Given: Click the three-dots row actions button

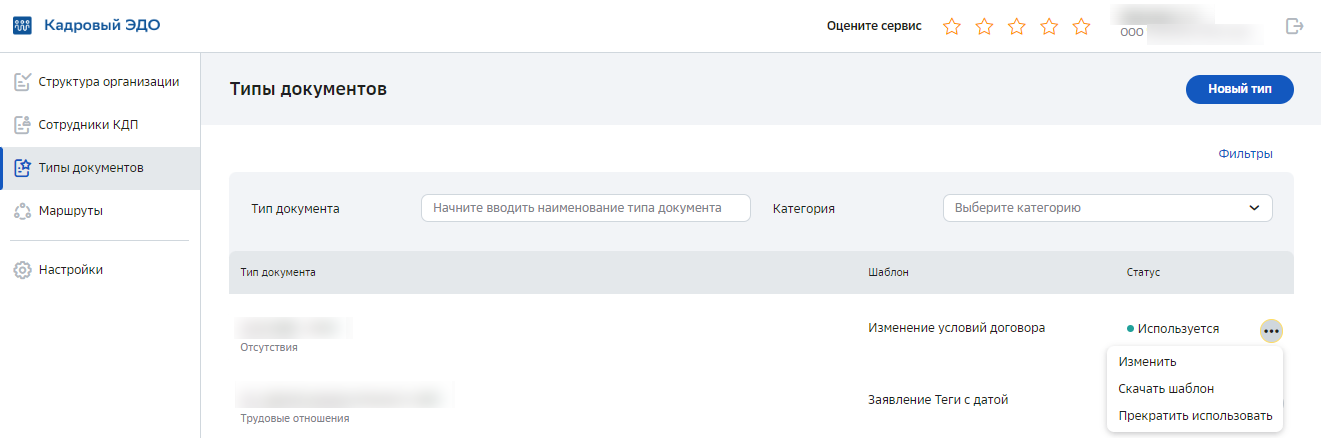Looking at the screenshot, I should click(x=1271, y=331).
